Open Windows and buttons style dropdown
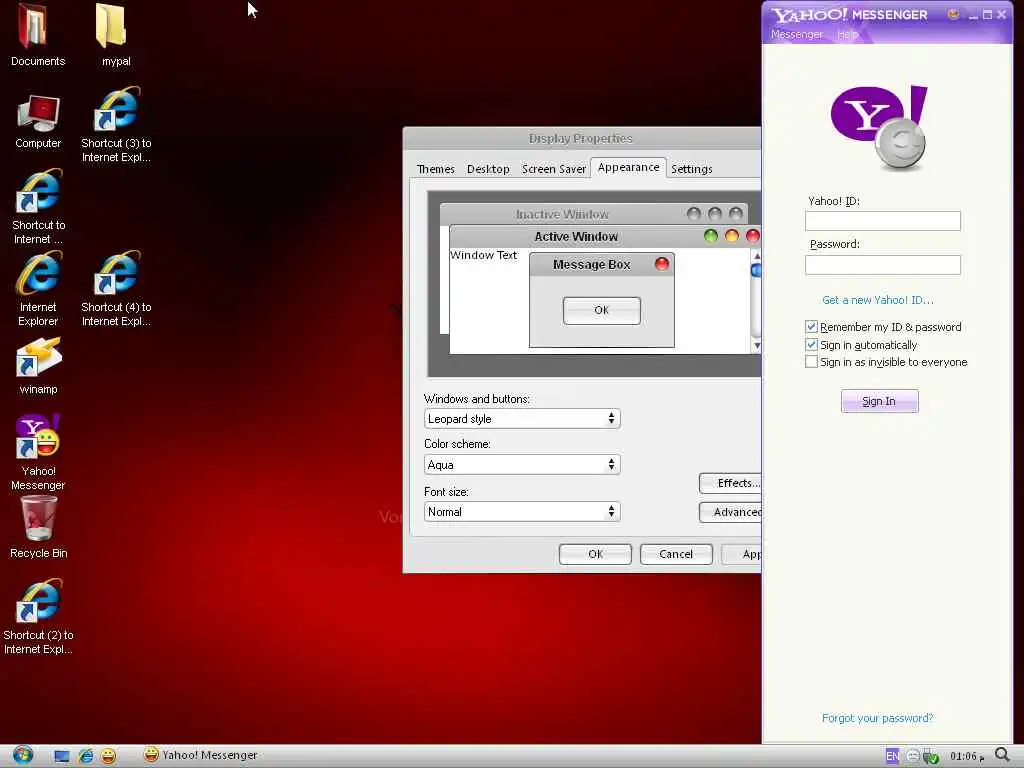The height and width of the screenshot is (768, 1024). pyautogui.click(x=522, y=419)
